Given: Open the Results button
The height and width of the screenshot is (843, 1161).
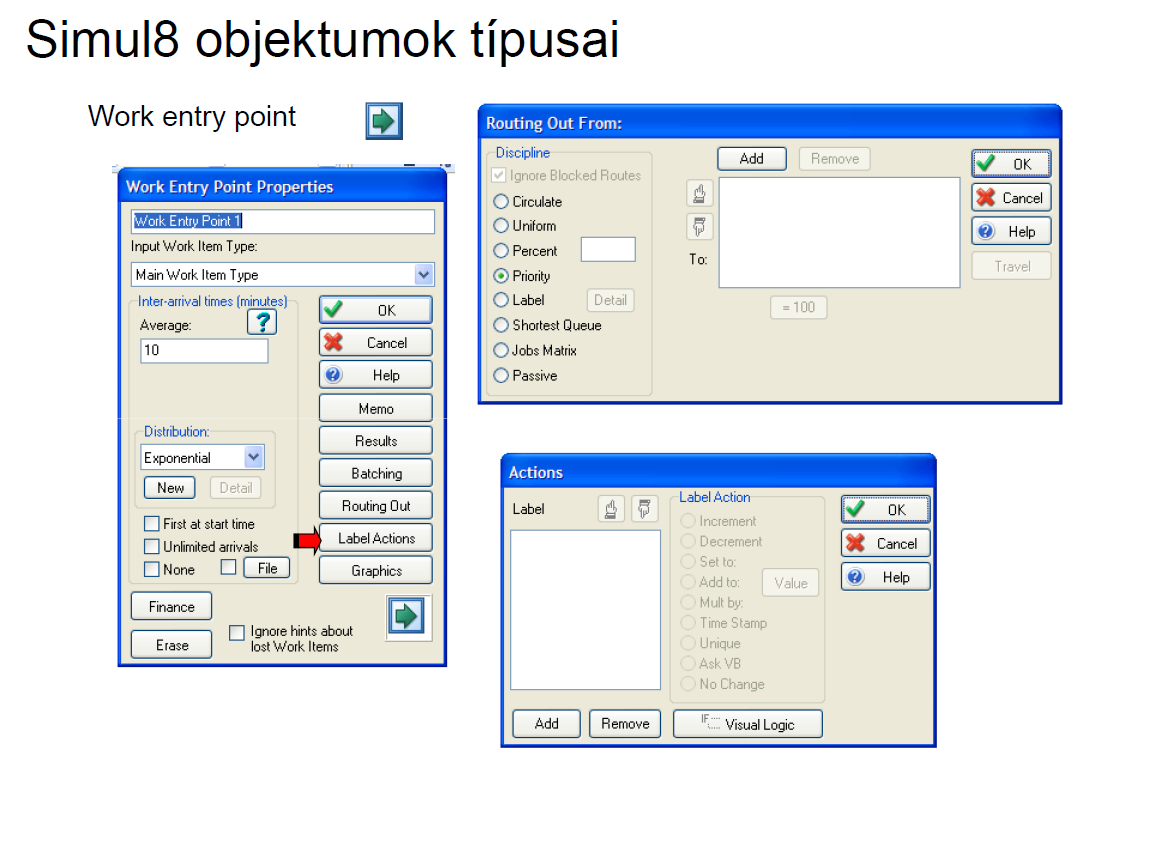Looking at the screenshot, I should tap(375, 441).
